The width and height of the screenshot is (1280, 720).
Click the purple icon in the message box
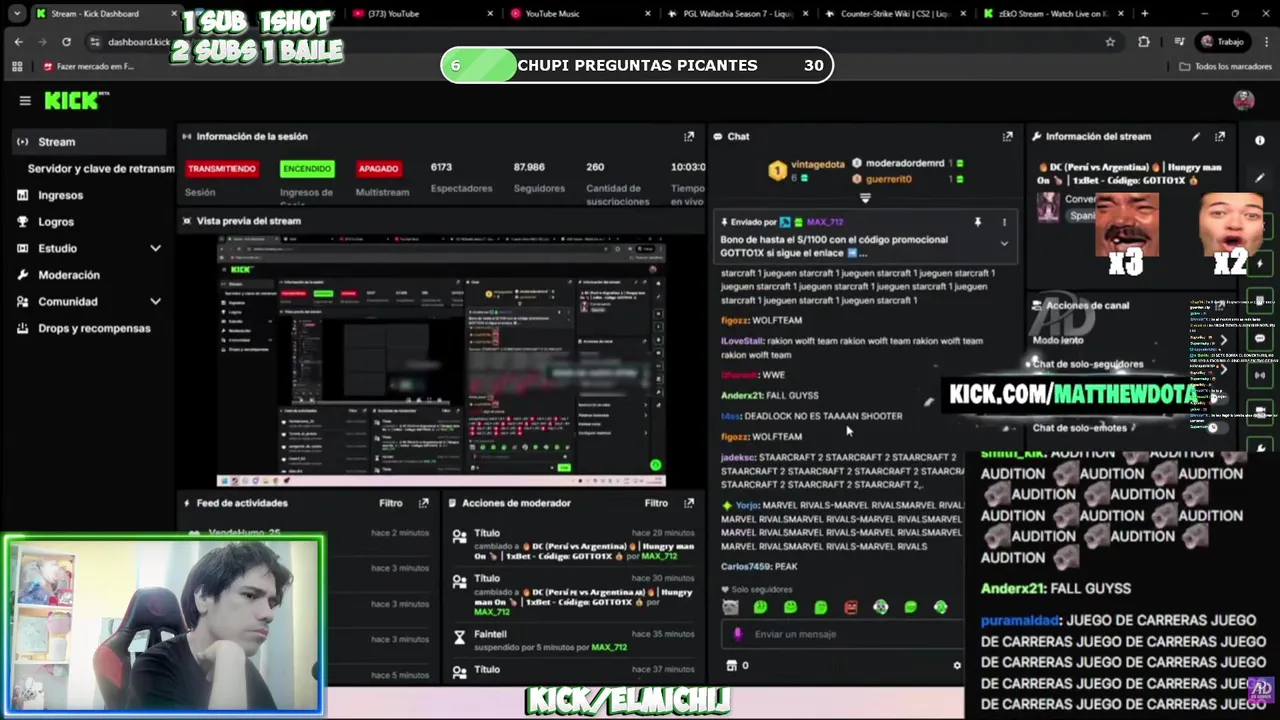point(739,634)
